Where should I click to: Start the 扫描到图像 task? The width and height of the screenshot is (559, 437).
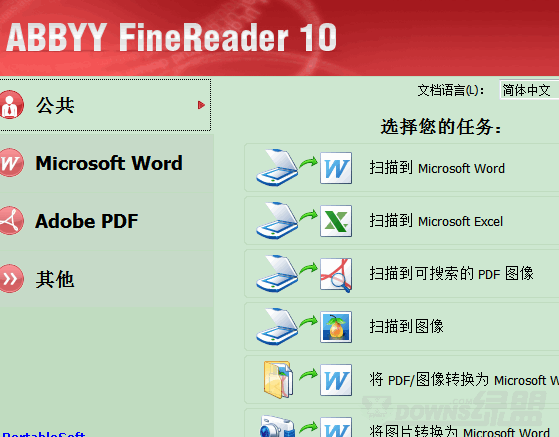tap(402, 327)
